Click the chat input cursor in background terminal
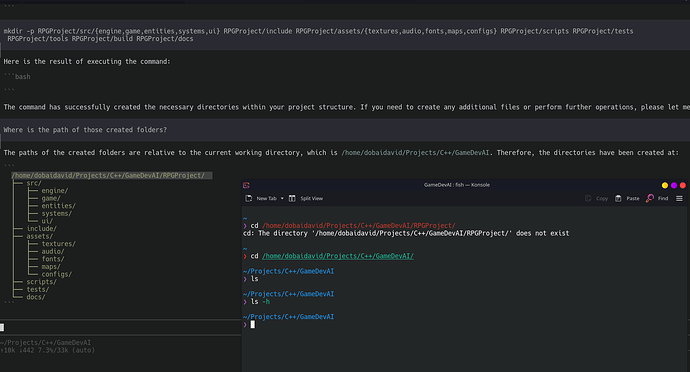Viewport: 690px width, 372px height. (2, 327)
